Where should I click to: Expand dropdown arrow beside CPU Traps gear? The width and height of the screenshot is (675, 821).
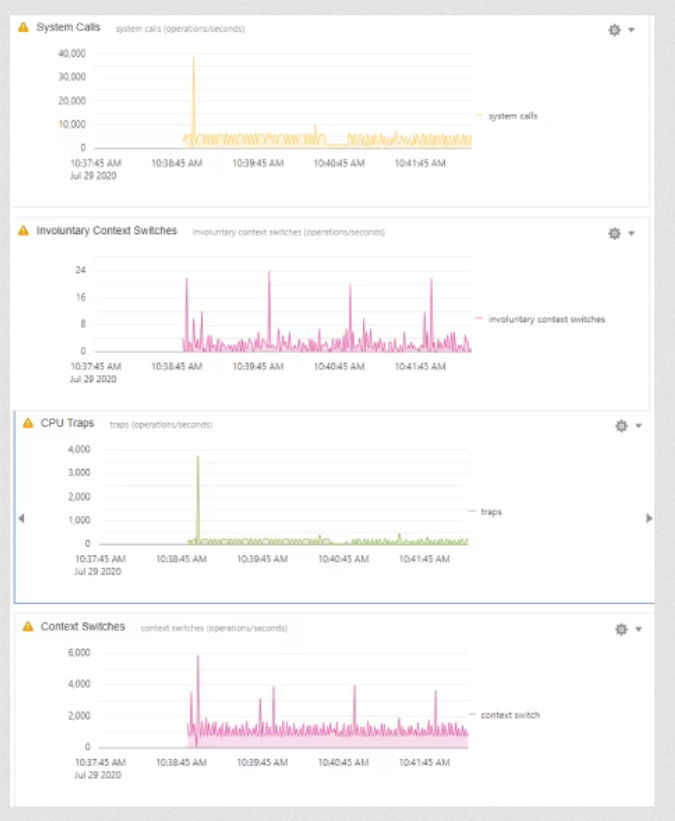[x=637, y=426]
